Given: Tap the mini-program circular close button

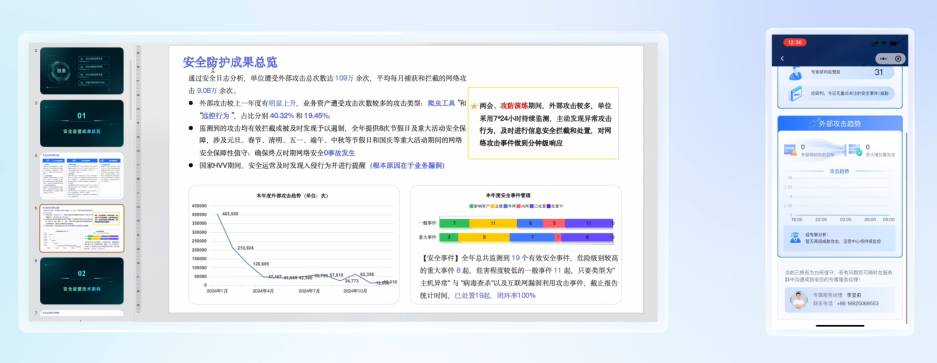Looking at the screenshot, I should click(898, 59).
